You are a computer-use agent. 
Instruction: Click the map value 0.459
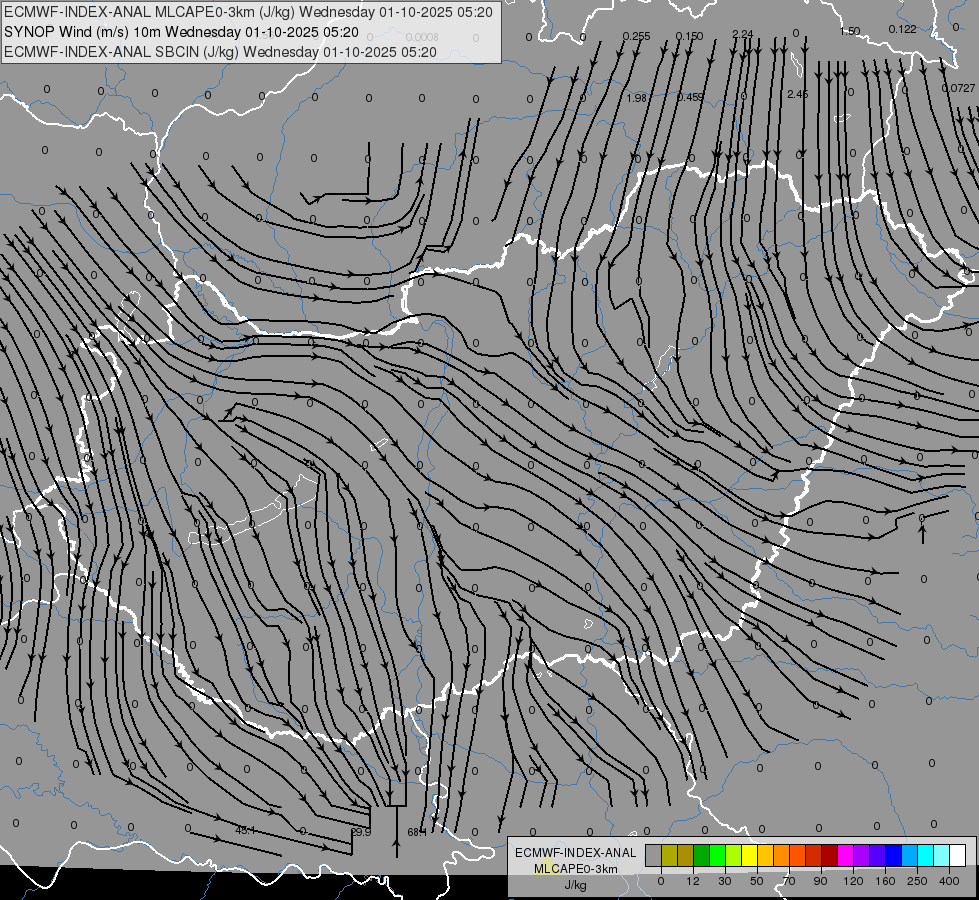690,97
